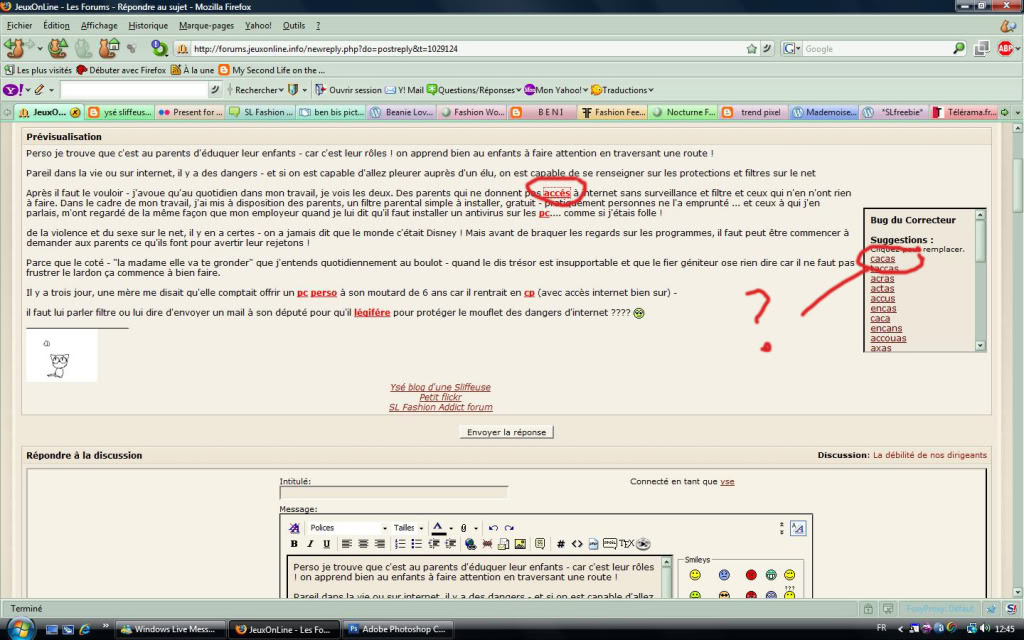Open the SL Fashion Addict forum link

441,407
